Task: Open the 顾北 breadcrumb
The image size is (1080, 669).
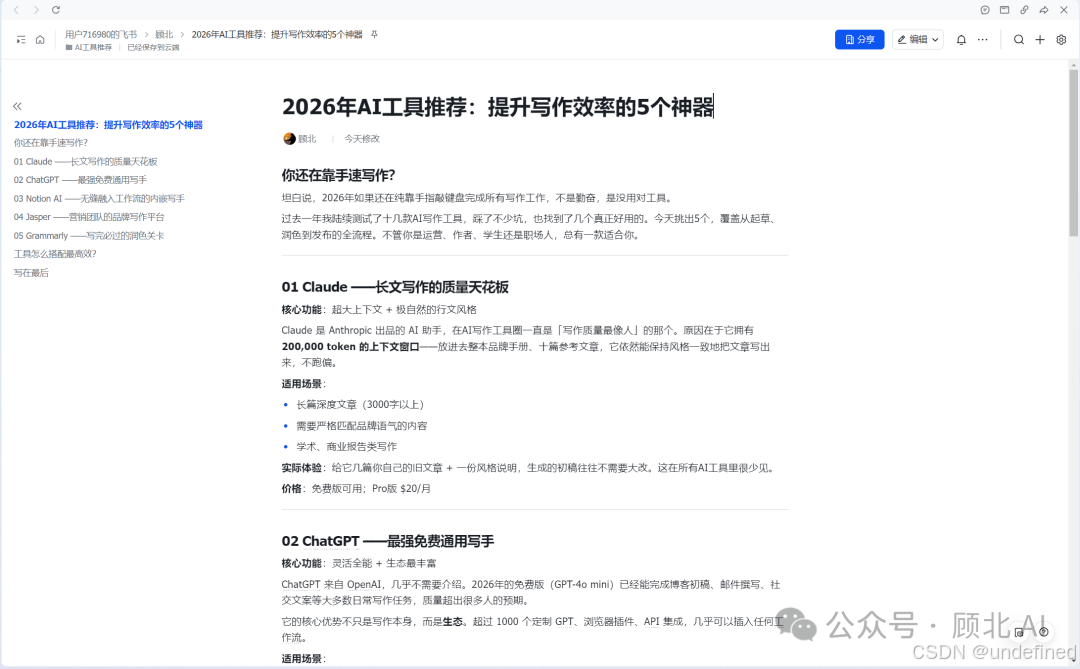Action: pos(164,34)
